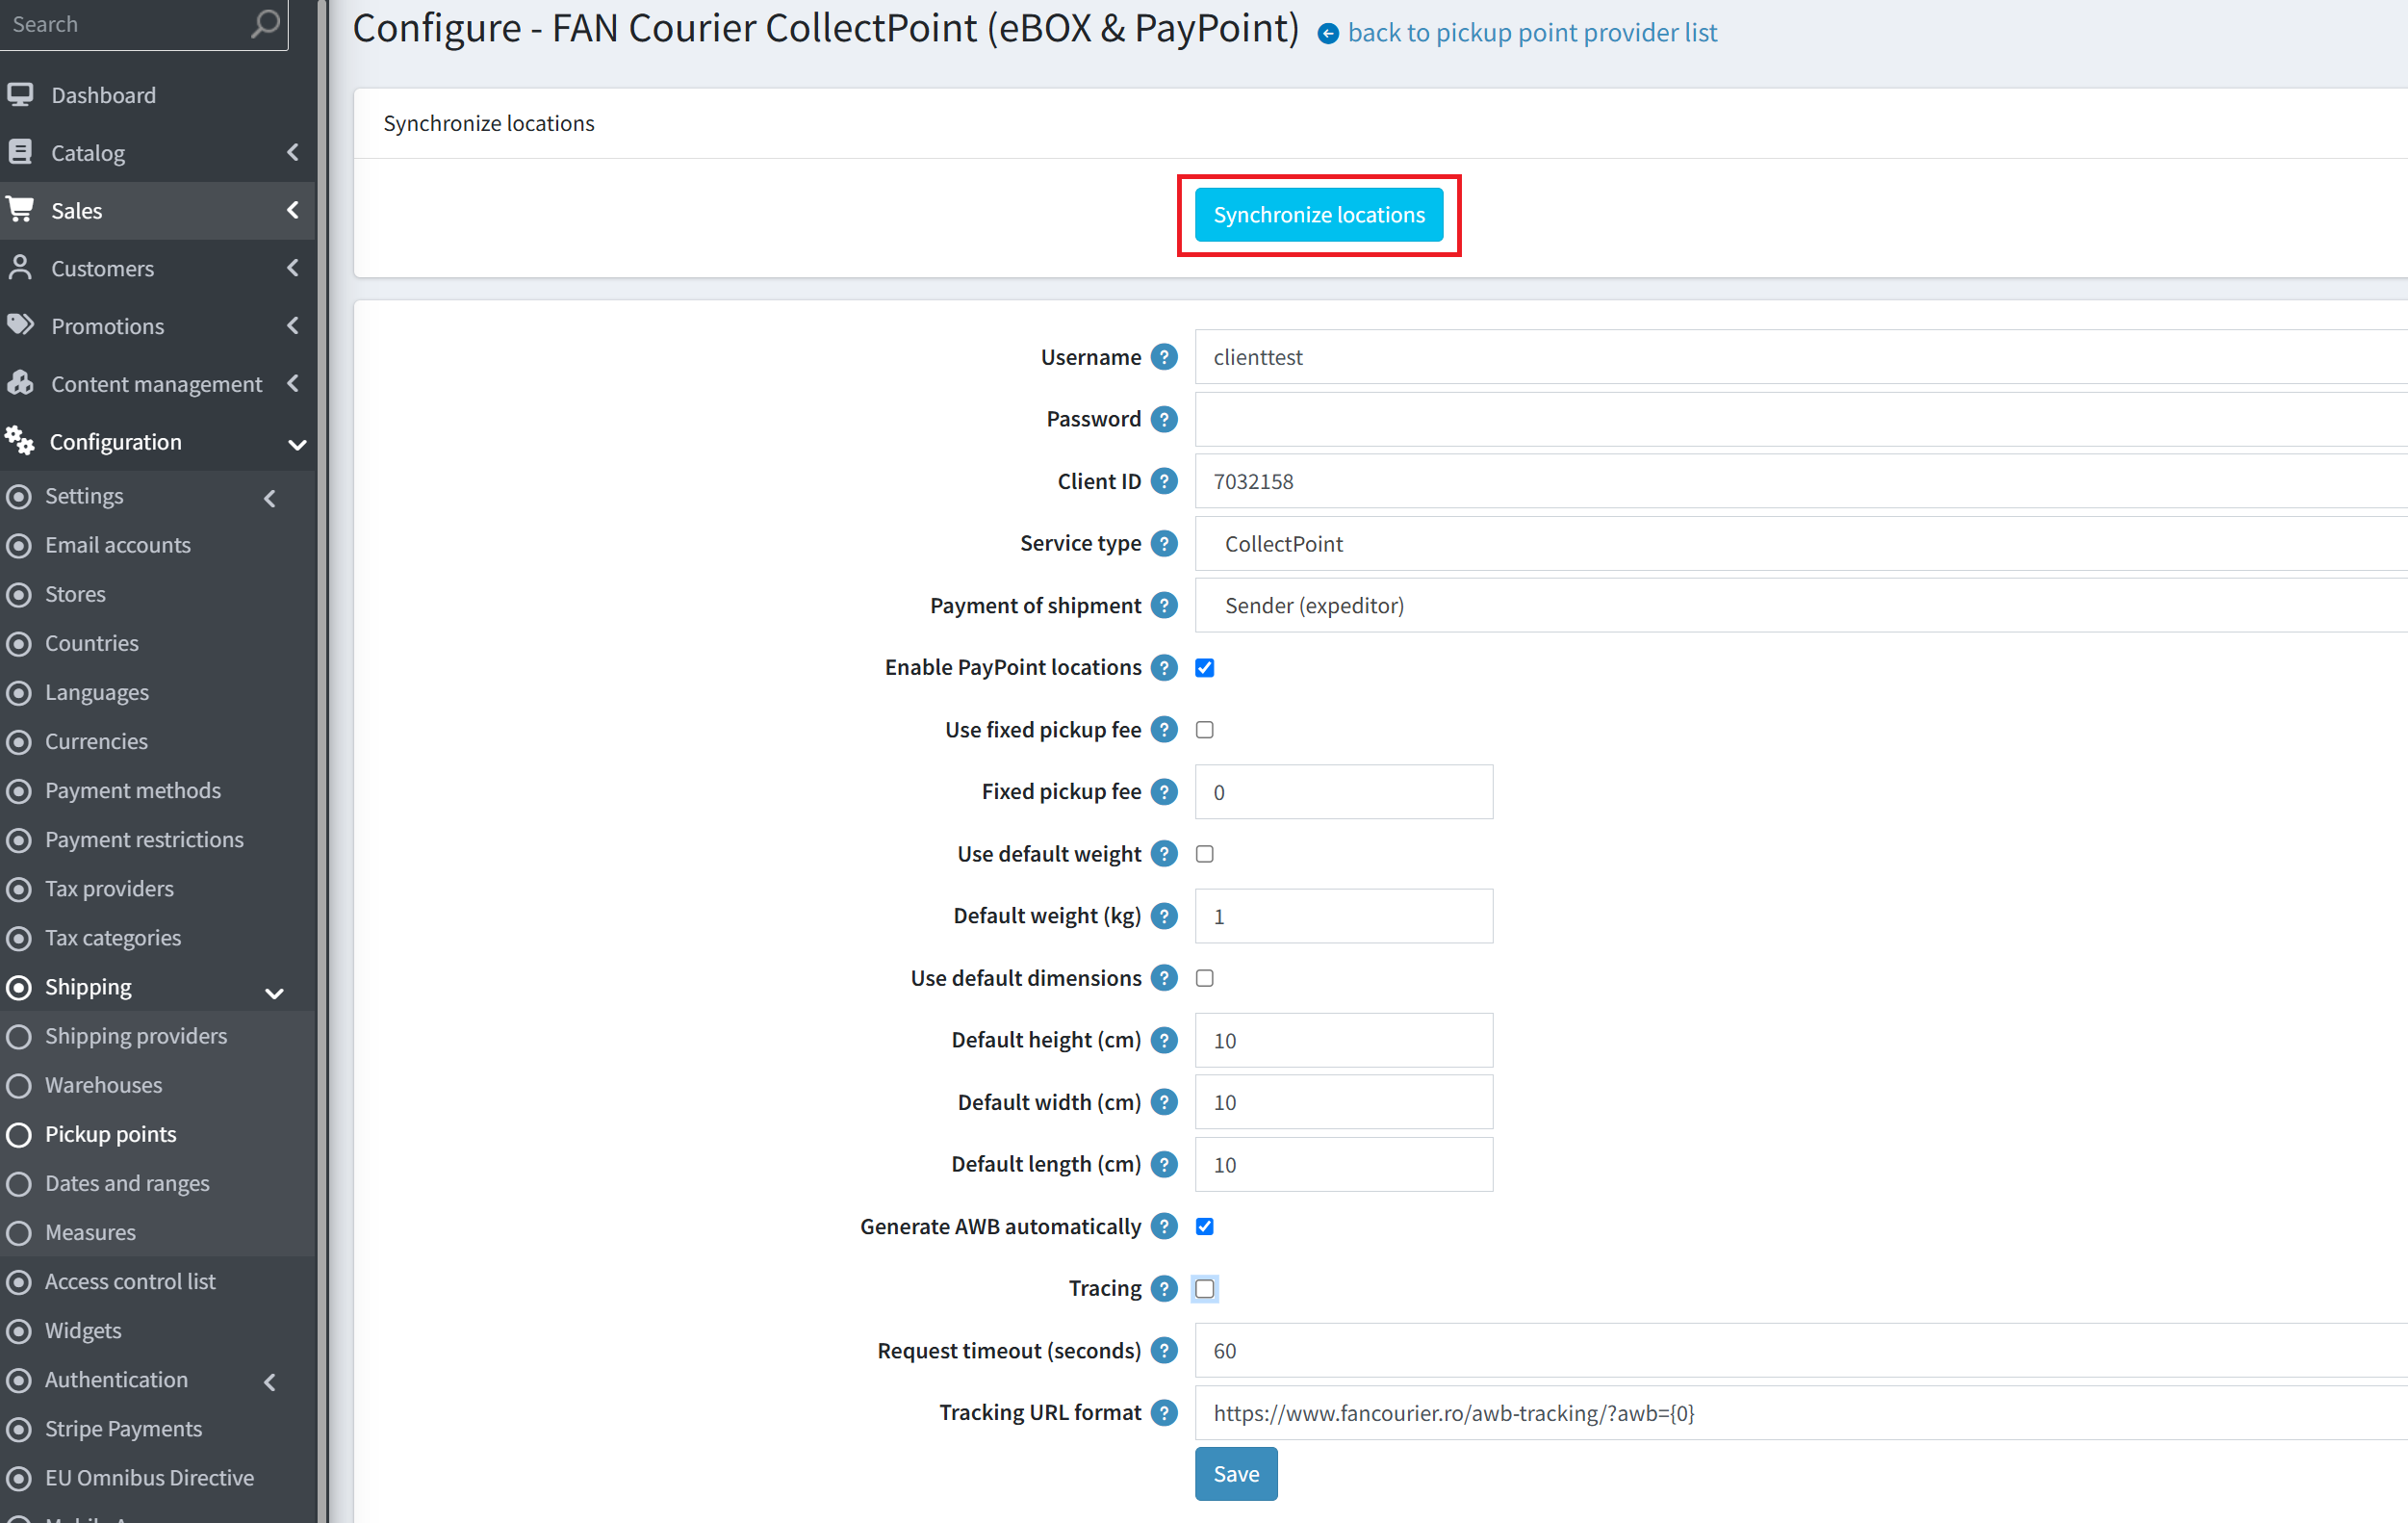Image resolution: width=2408 pixels, height=1523 pixels.
Task: Click the Sales shopping cart icon
Action: coord(20,209)
